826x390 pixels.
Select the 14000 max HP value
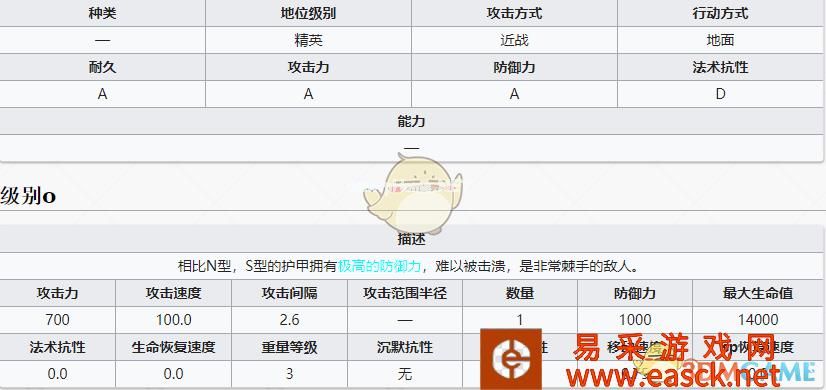pos(759,320)
